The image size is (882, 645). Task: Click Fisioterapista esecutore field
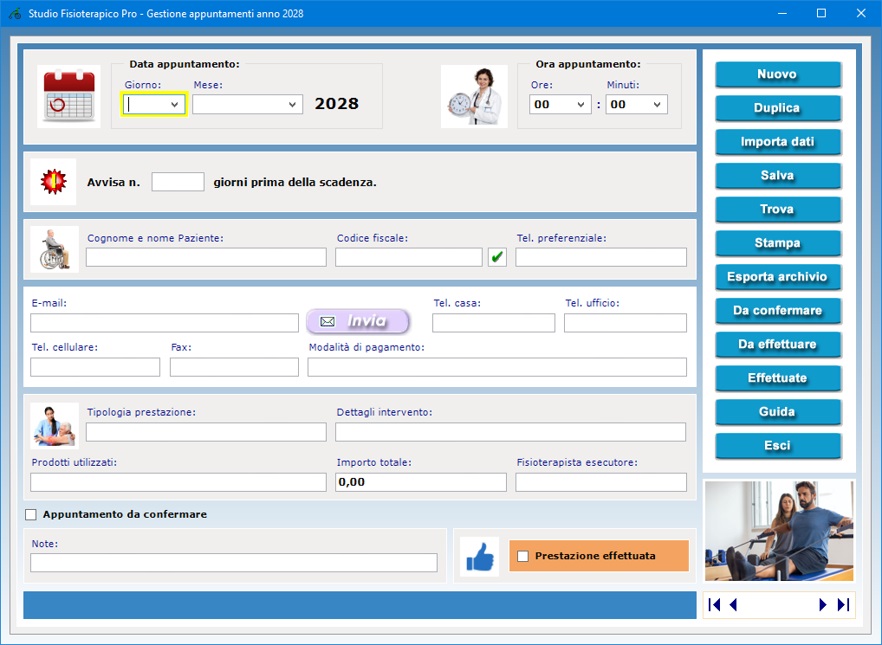(x=601, y=482)
